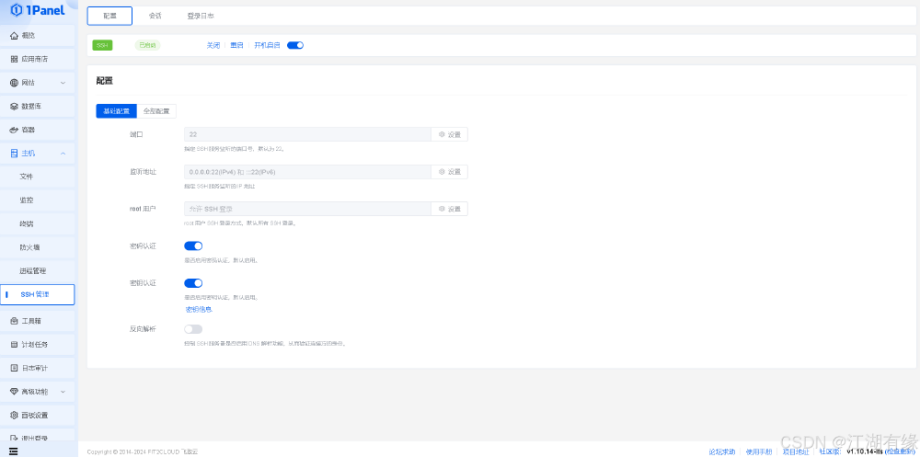Click 设置 button for 监听地址 listen address
The height and width of the screenshot is (457, 920).
tap(449, 172)
